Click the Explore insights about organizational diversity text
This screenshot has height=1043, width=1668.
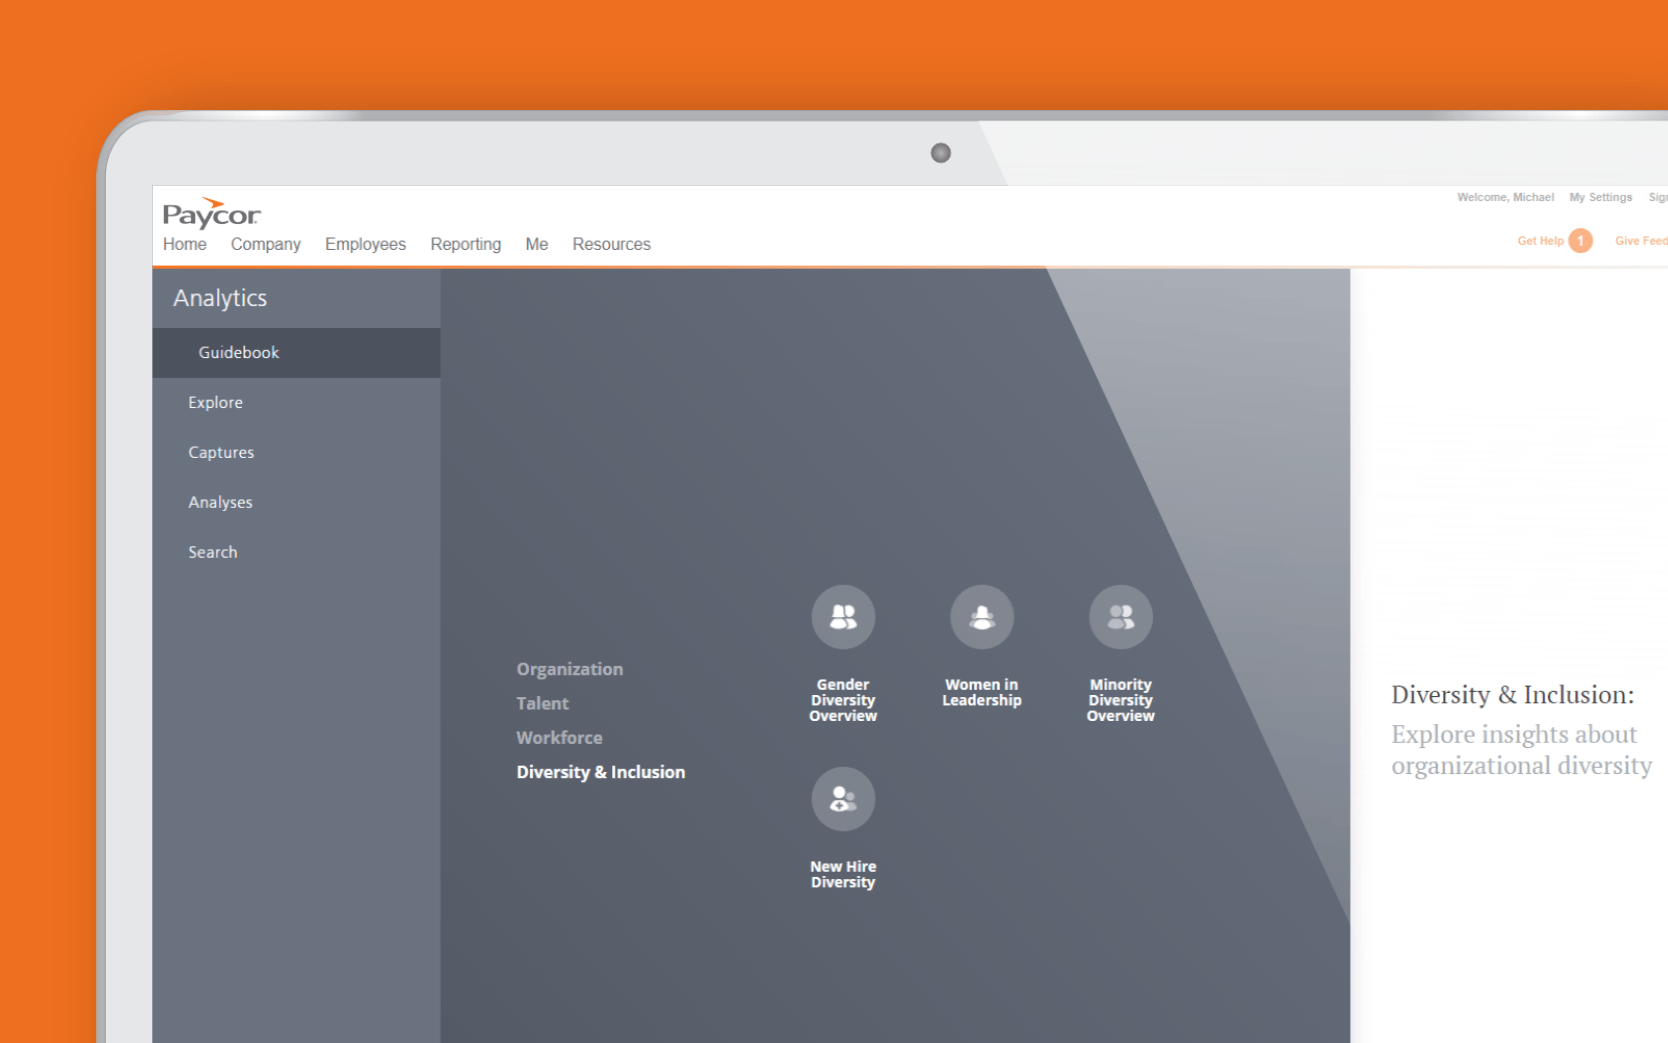click(1522, 750)
